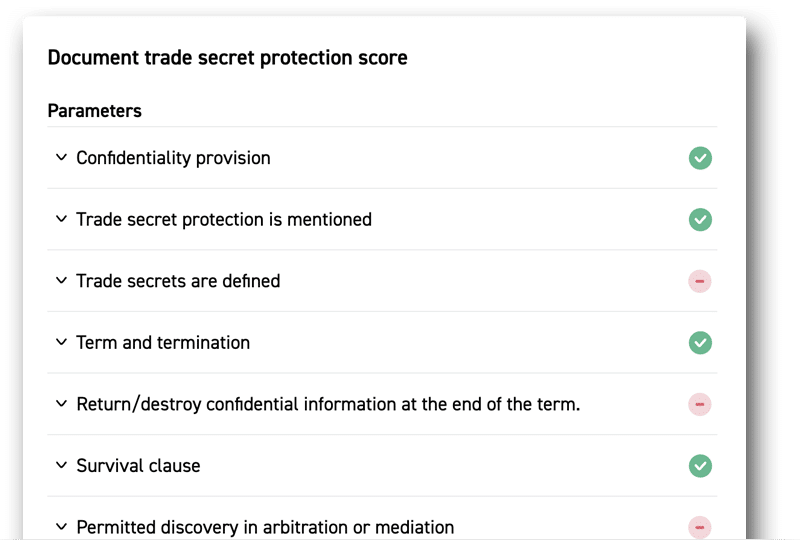Viewport: 800px width, 540px height.
Task: Click red minus icon for Trade secrets are defined
Action: (700, 281)
